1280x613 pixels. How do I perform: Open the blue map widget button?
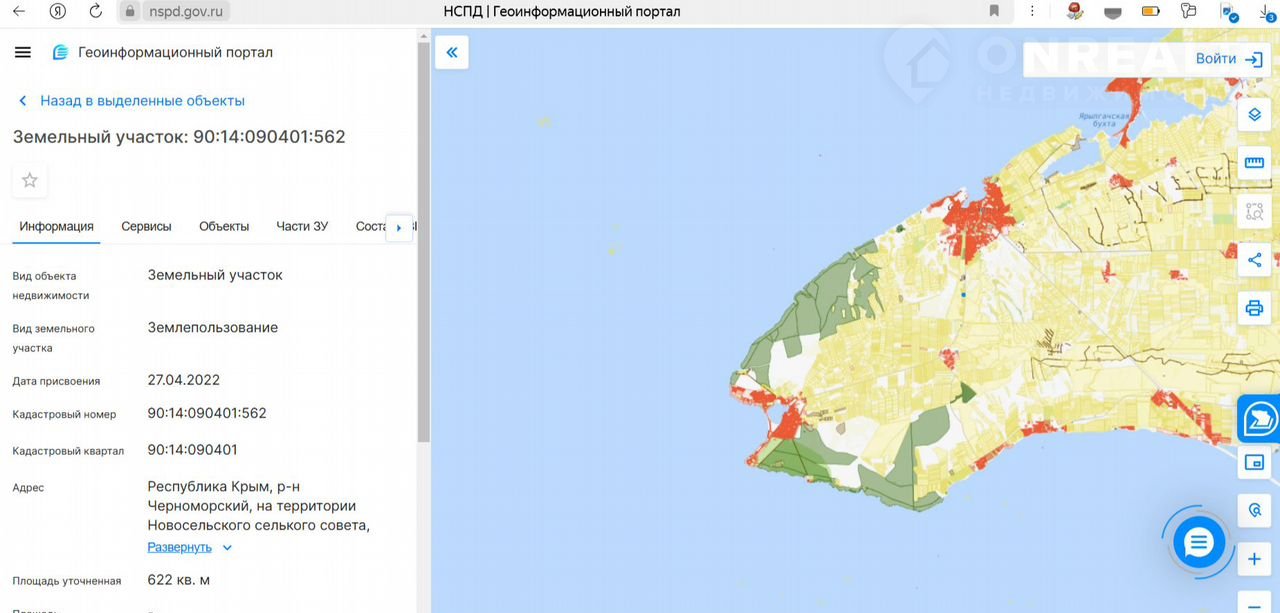1259,419
